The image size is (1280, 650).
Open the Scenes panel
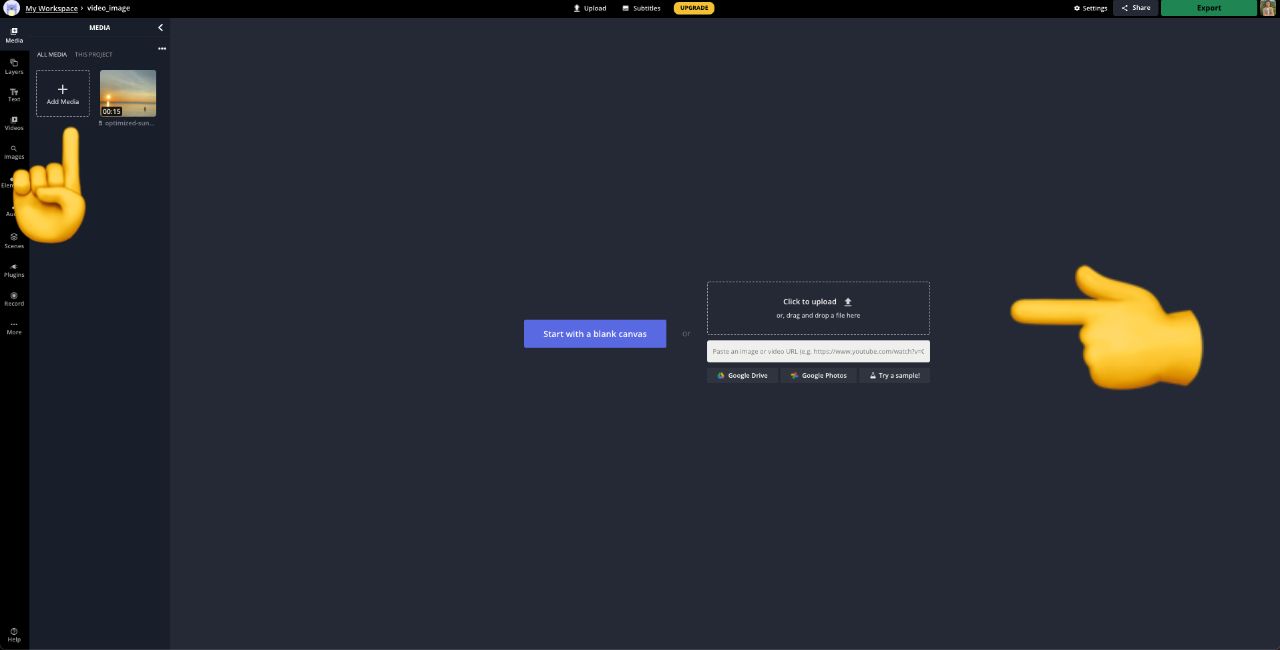coord(14,240)
